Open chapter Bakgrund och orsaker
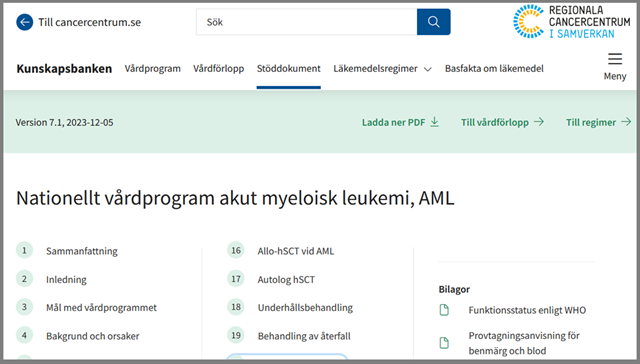 pyautogui.click(x=93, y=336)
